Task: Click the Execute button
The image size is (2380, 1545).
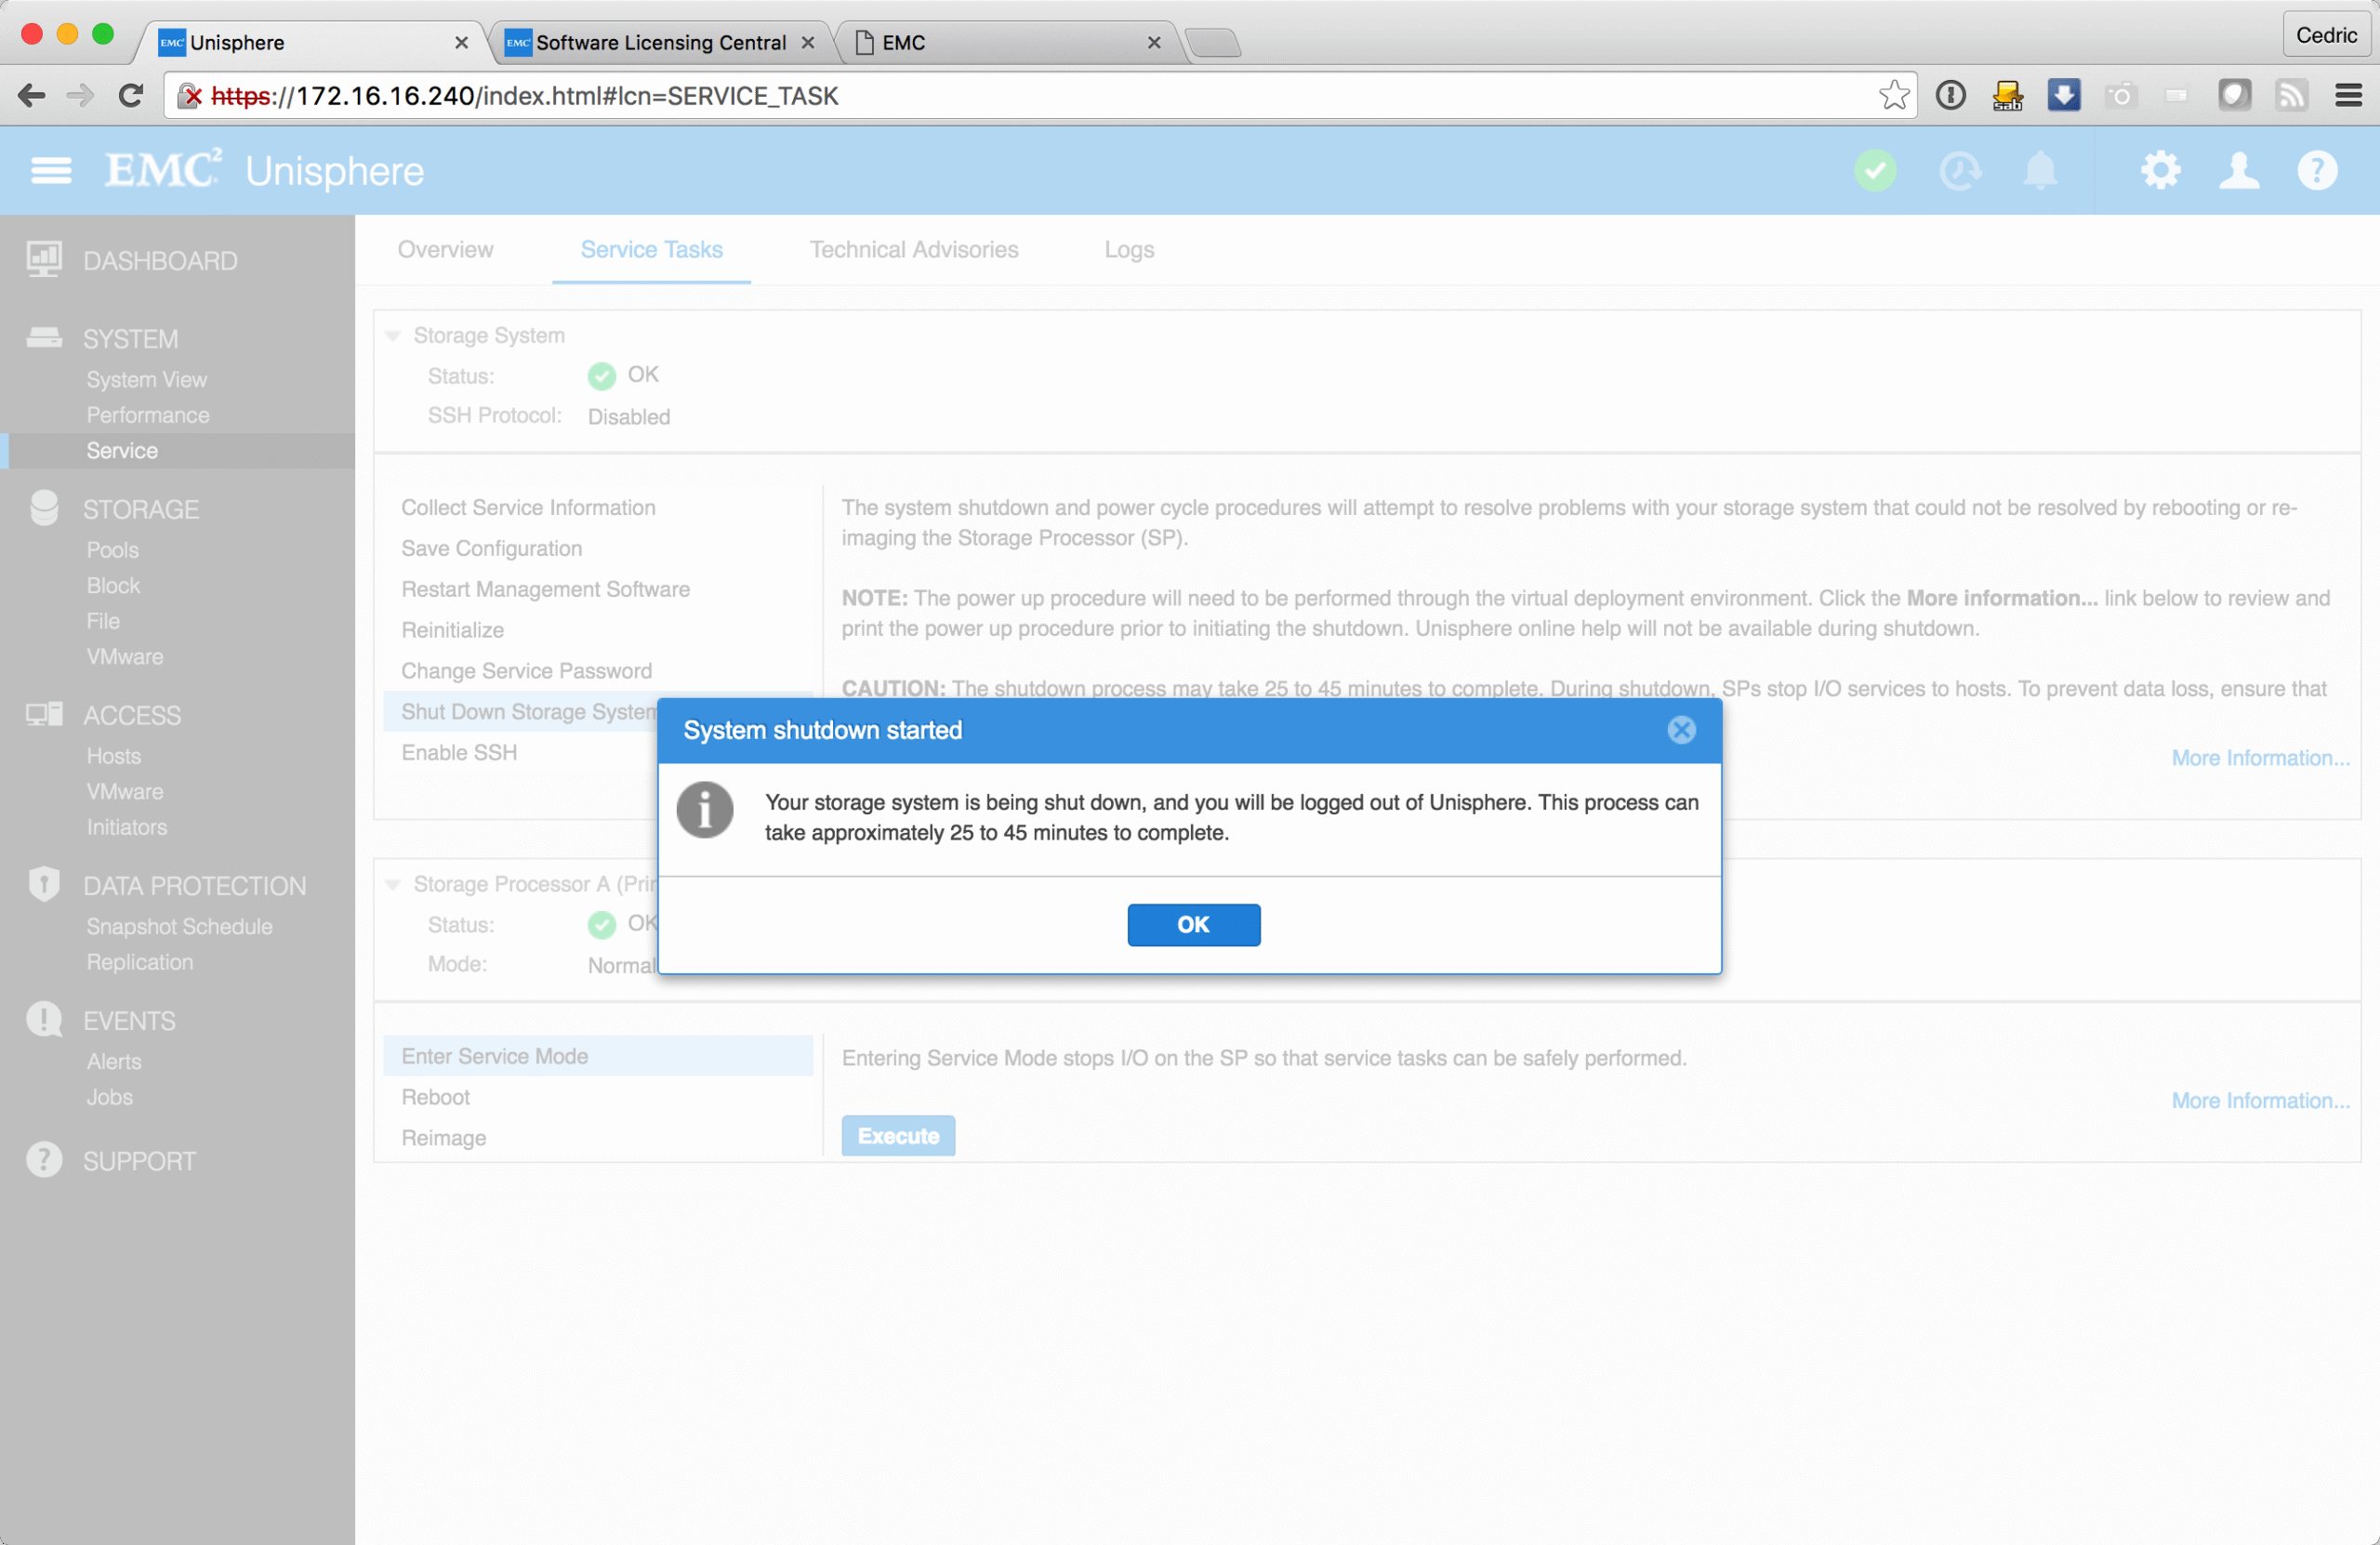Action: (898, 1136)
